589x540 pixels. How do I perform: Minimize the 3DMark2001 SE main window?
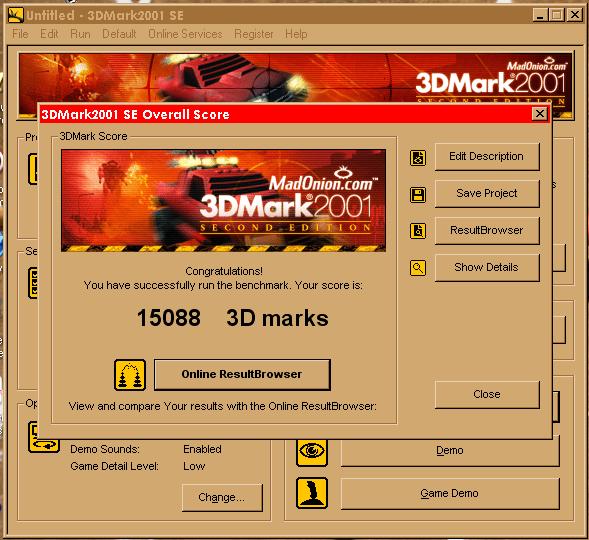[x=540, y=15]
